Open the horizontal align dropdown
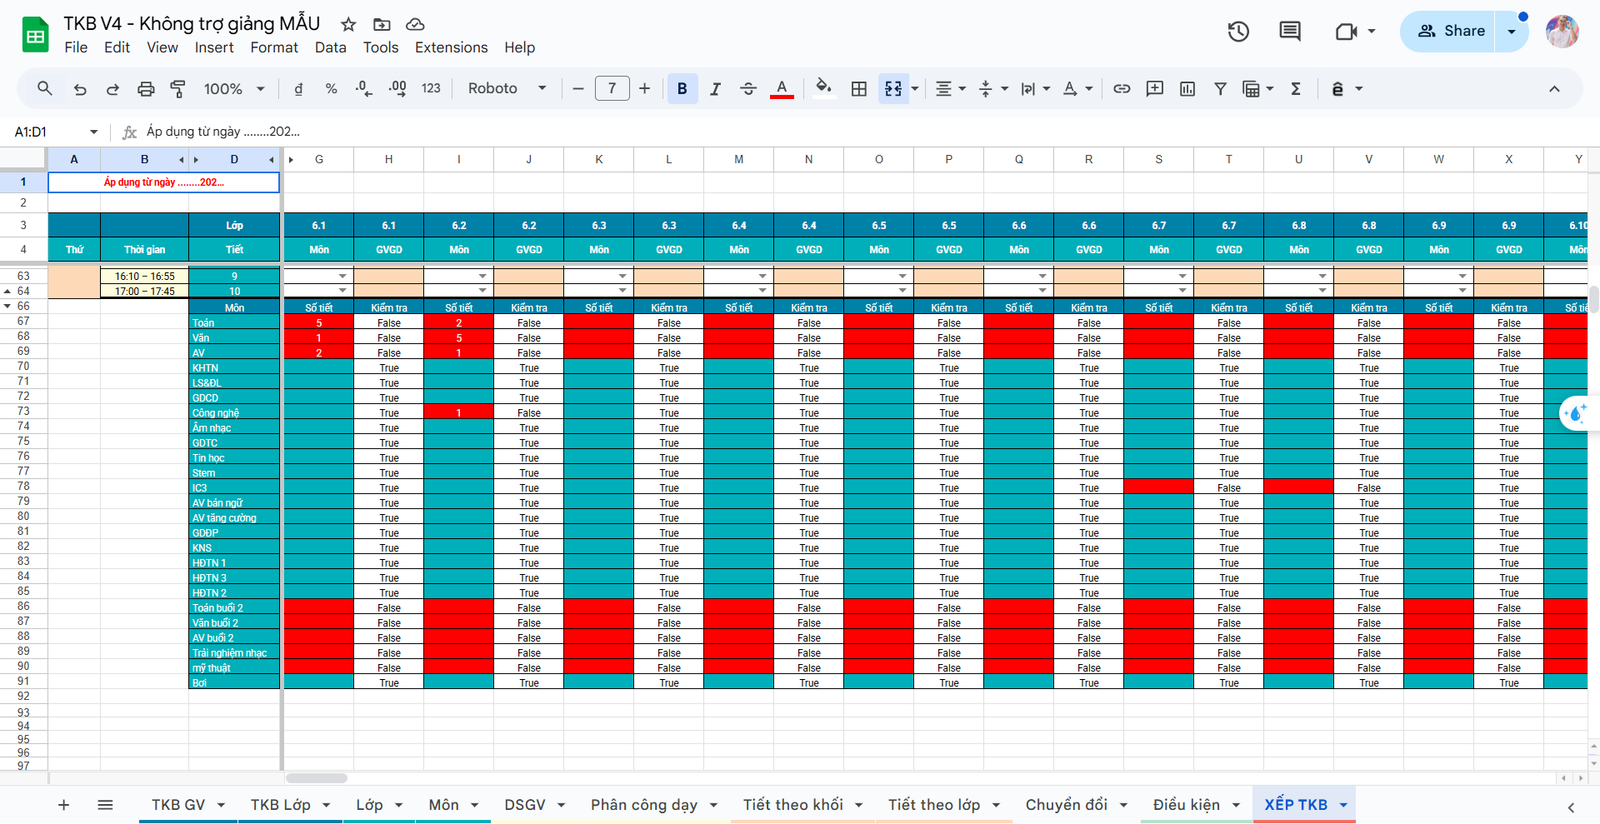Screen dimensions: 1600x824 coord(950,89)
